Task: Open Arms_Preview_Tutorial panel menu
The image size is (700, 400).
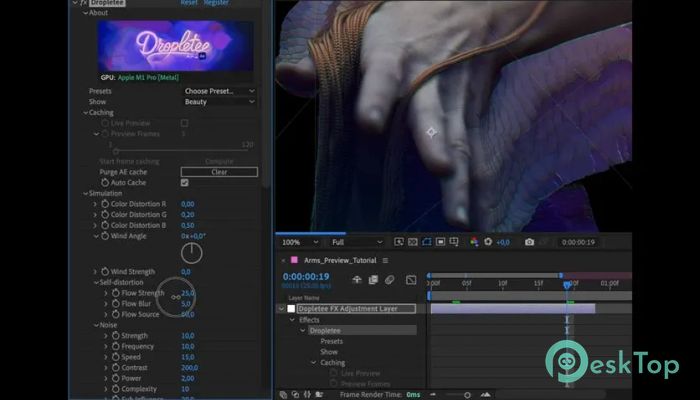Action: (385, 260)
